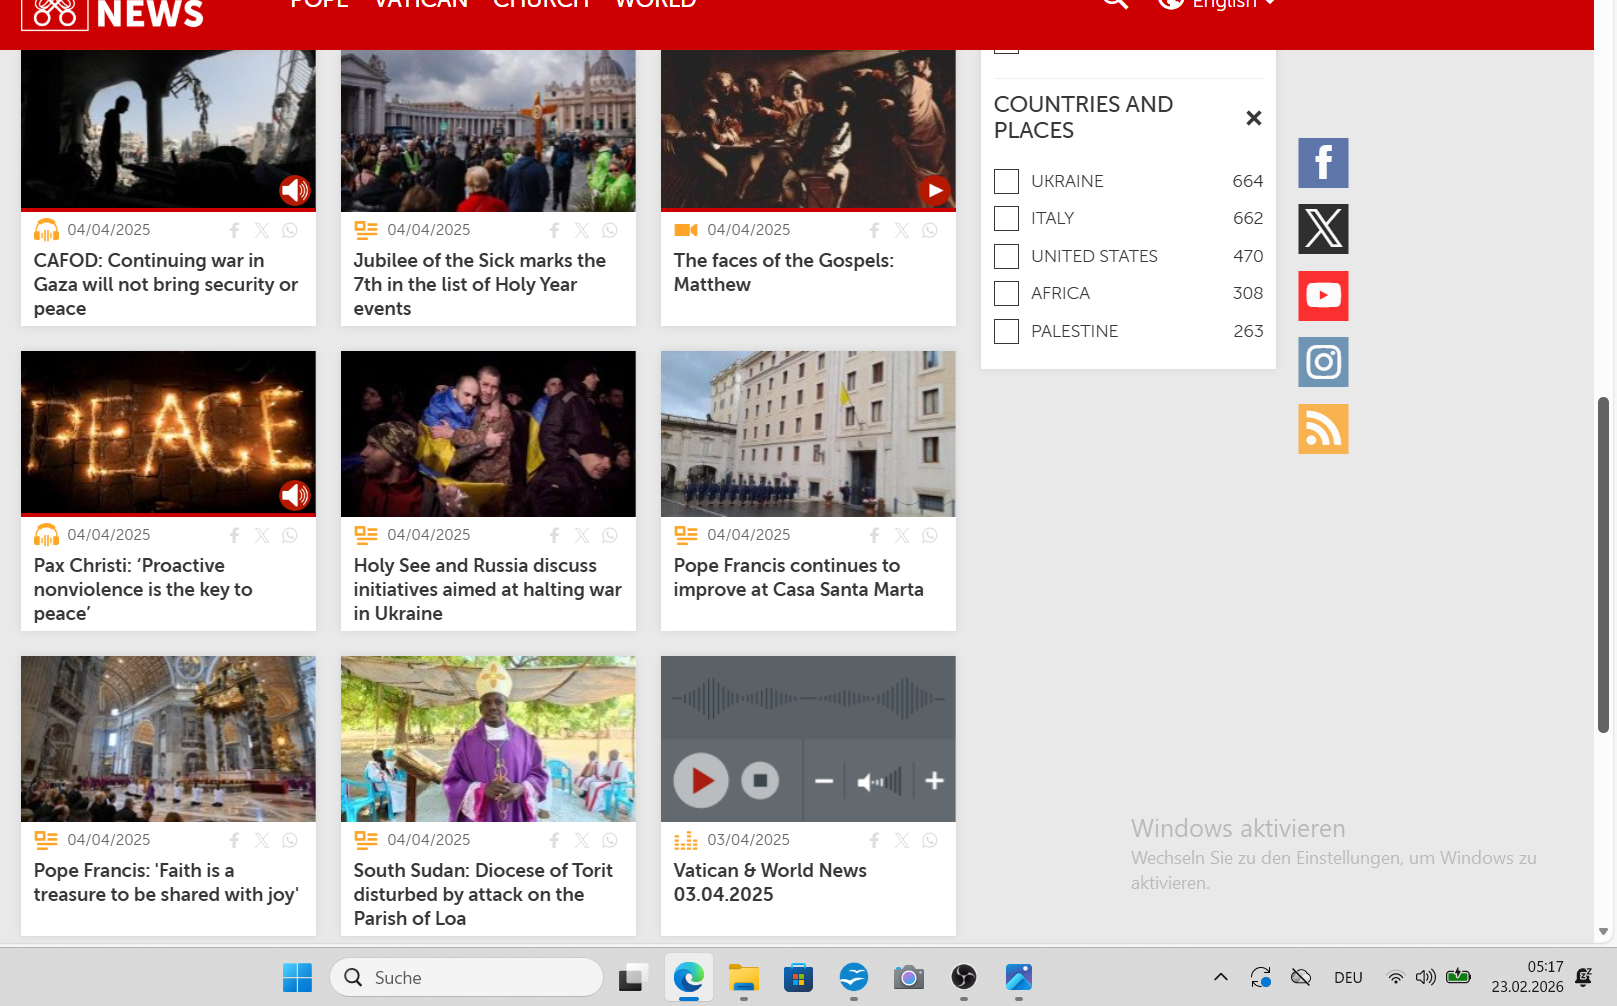
Task: Click the Windows taskbar Suche search box
Action: point(467,977)
